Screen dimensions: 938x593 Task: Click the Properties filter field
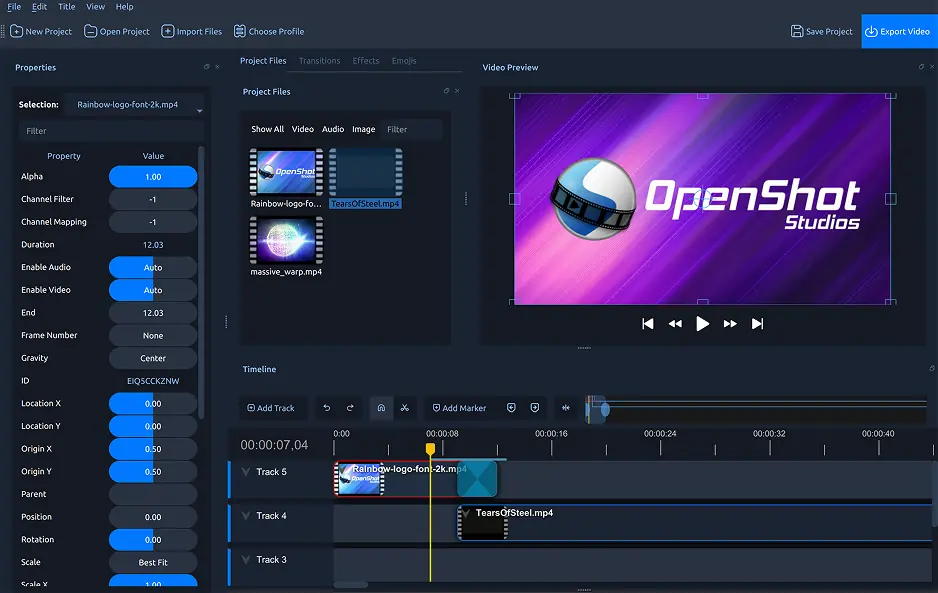(x=111, y=130)
